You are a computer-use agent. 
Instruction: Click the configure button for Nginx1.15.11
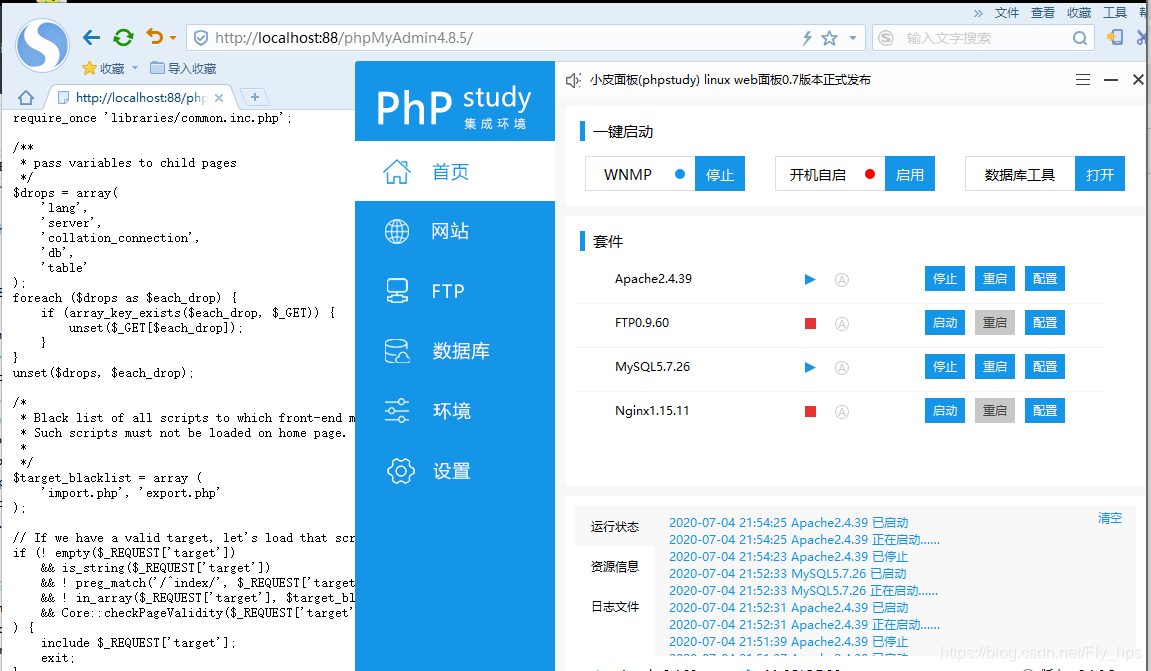[x=1045, y=410]
